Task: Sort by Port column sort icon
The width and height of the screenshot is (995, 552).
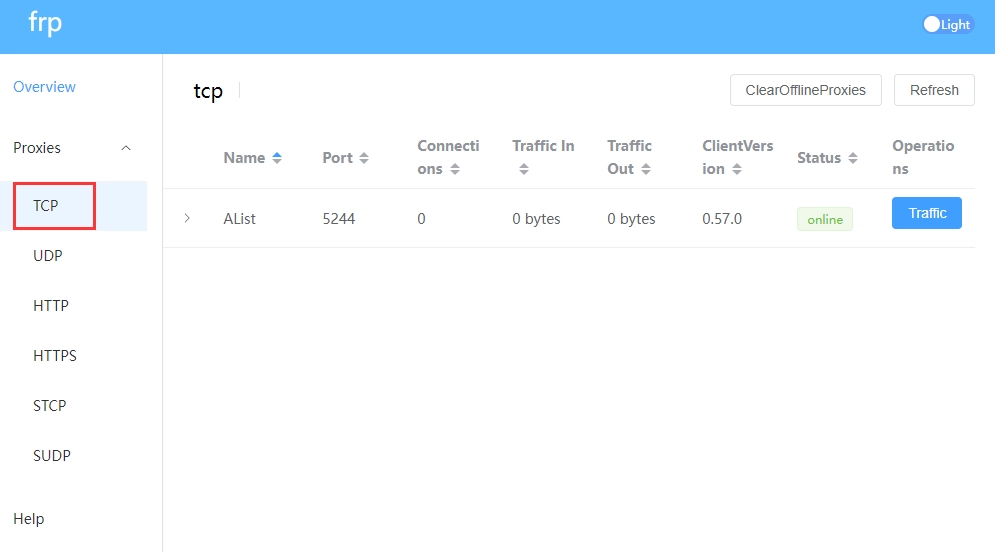Action: pyautogui.click(x=364, y=158)
